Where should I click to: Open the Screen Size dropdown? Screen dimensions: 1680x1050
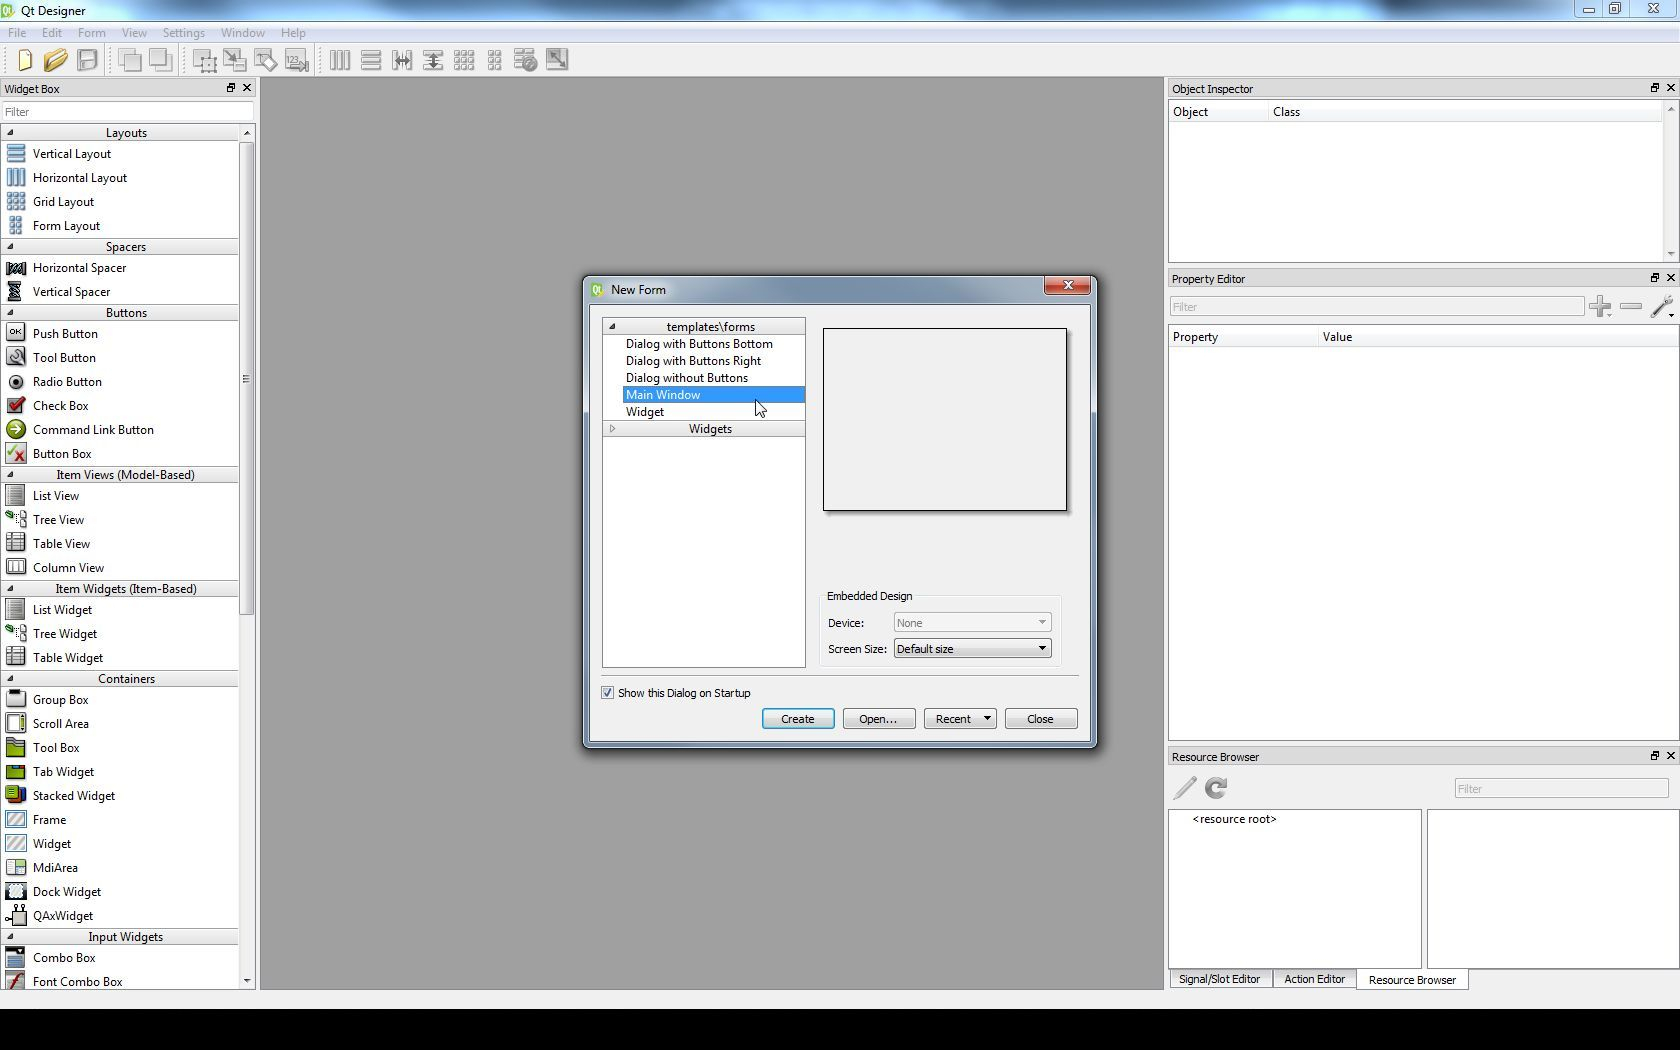pyautogui.click(x=971, y=649)
